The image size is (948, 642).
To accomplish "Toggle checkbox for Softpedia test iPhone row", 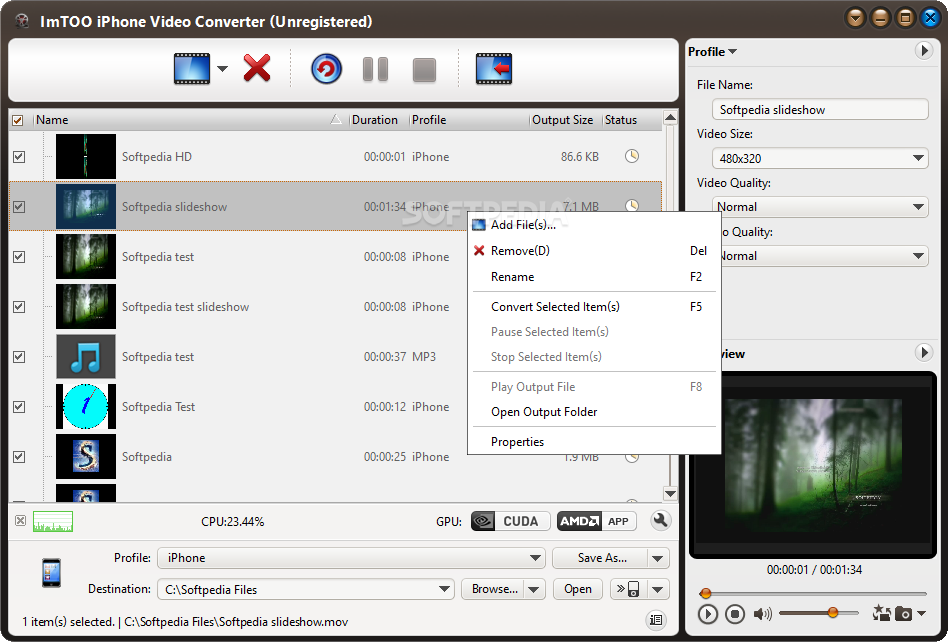I will 19,257.
